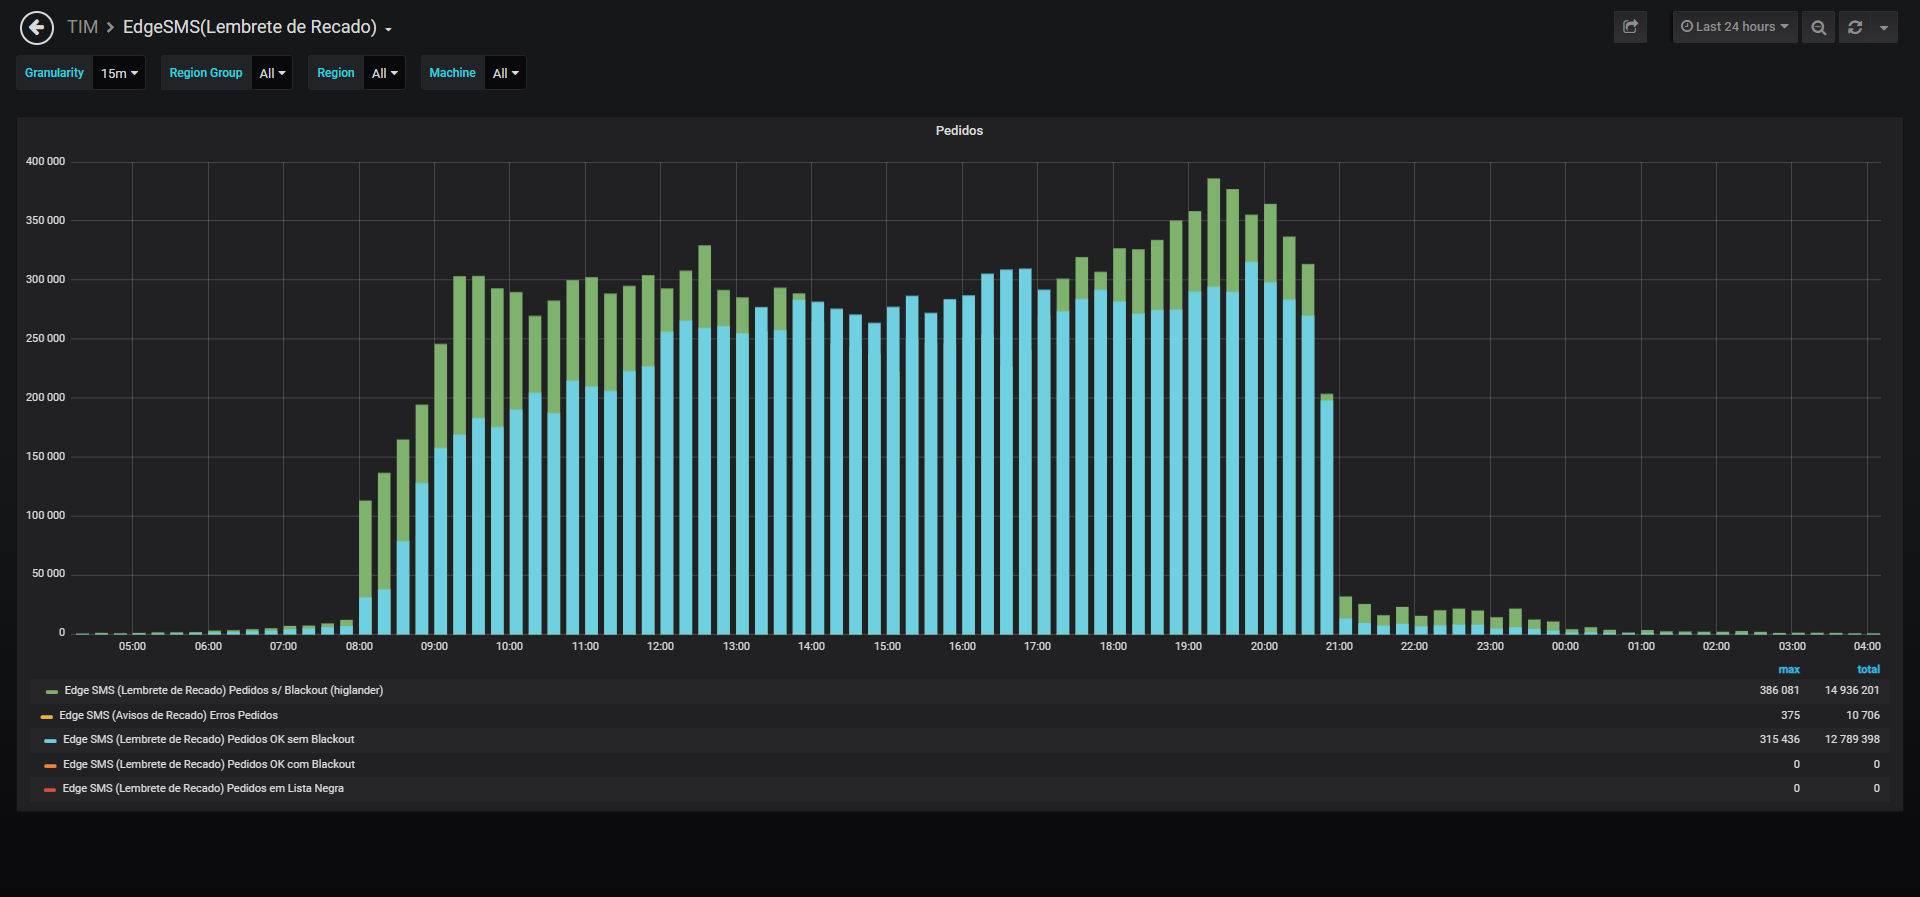The image size is (1920, 897).
Task: Open the Region Group All dropdown
Action: point(272,73)
